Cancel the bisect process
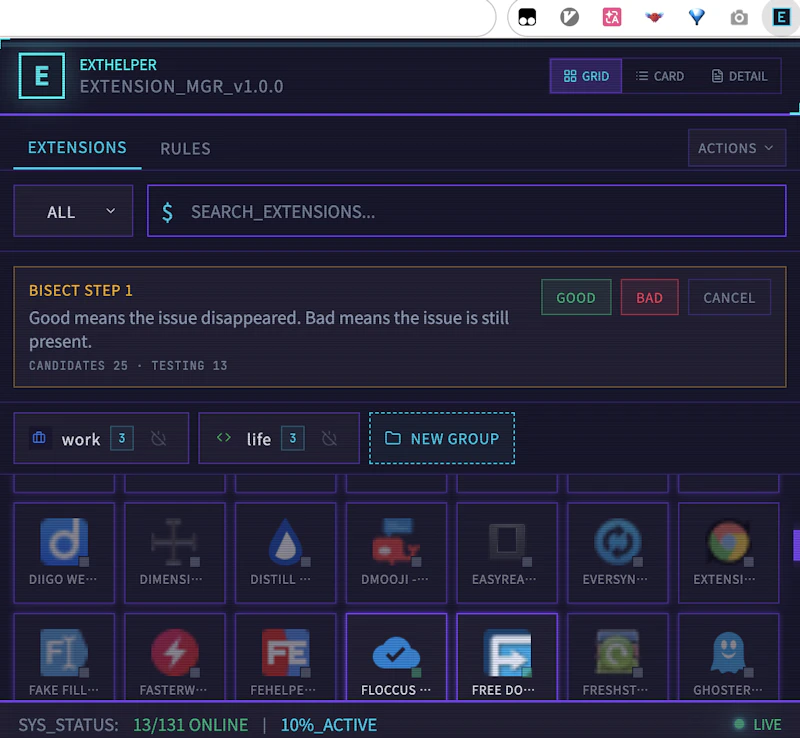Screen dimensions: 800x738 point(729,298)
